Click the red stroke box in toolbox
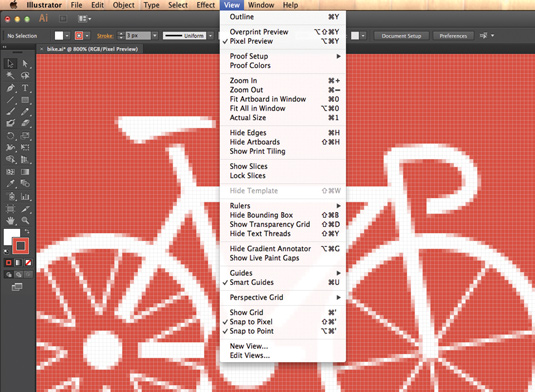 coord(20,246)
